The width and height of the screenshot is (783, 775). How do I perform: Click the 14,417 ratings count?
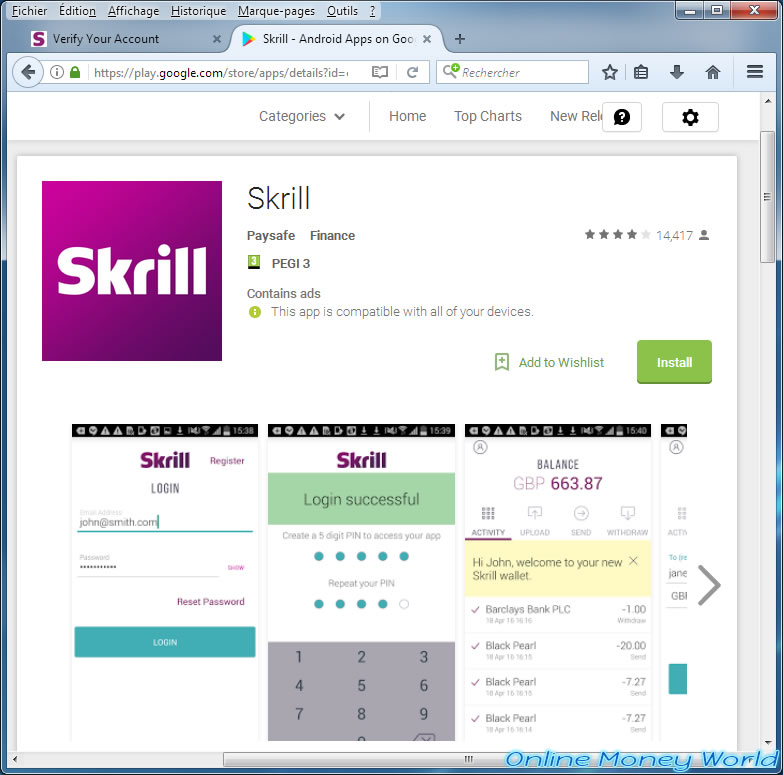(x=674, y=235)
